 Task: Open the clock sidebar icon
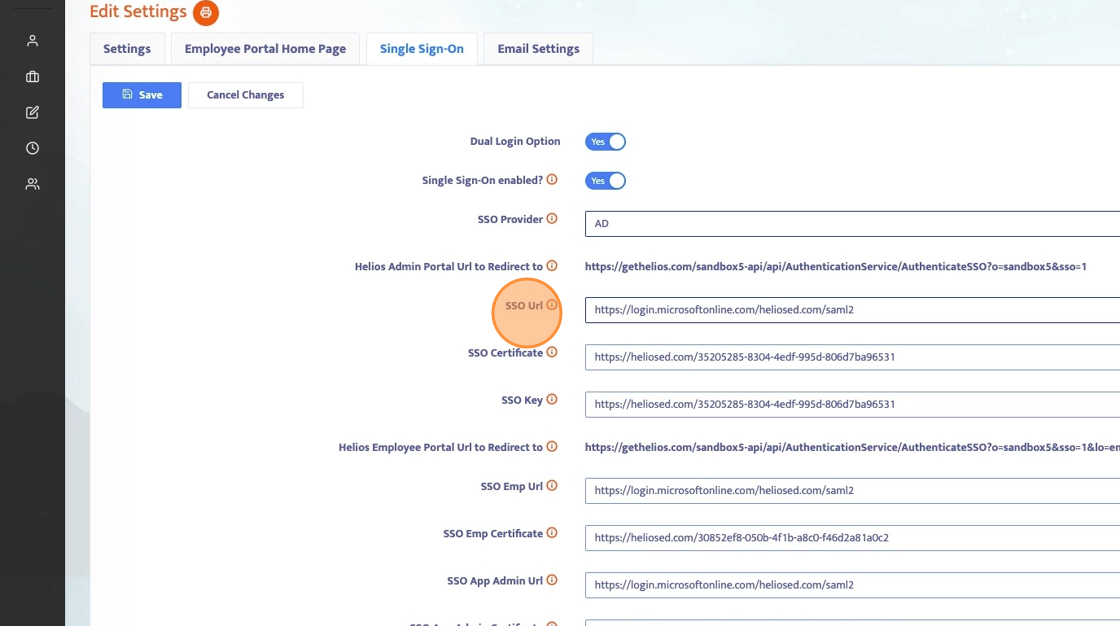coord(32,148)
